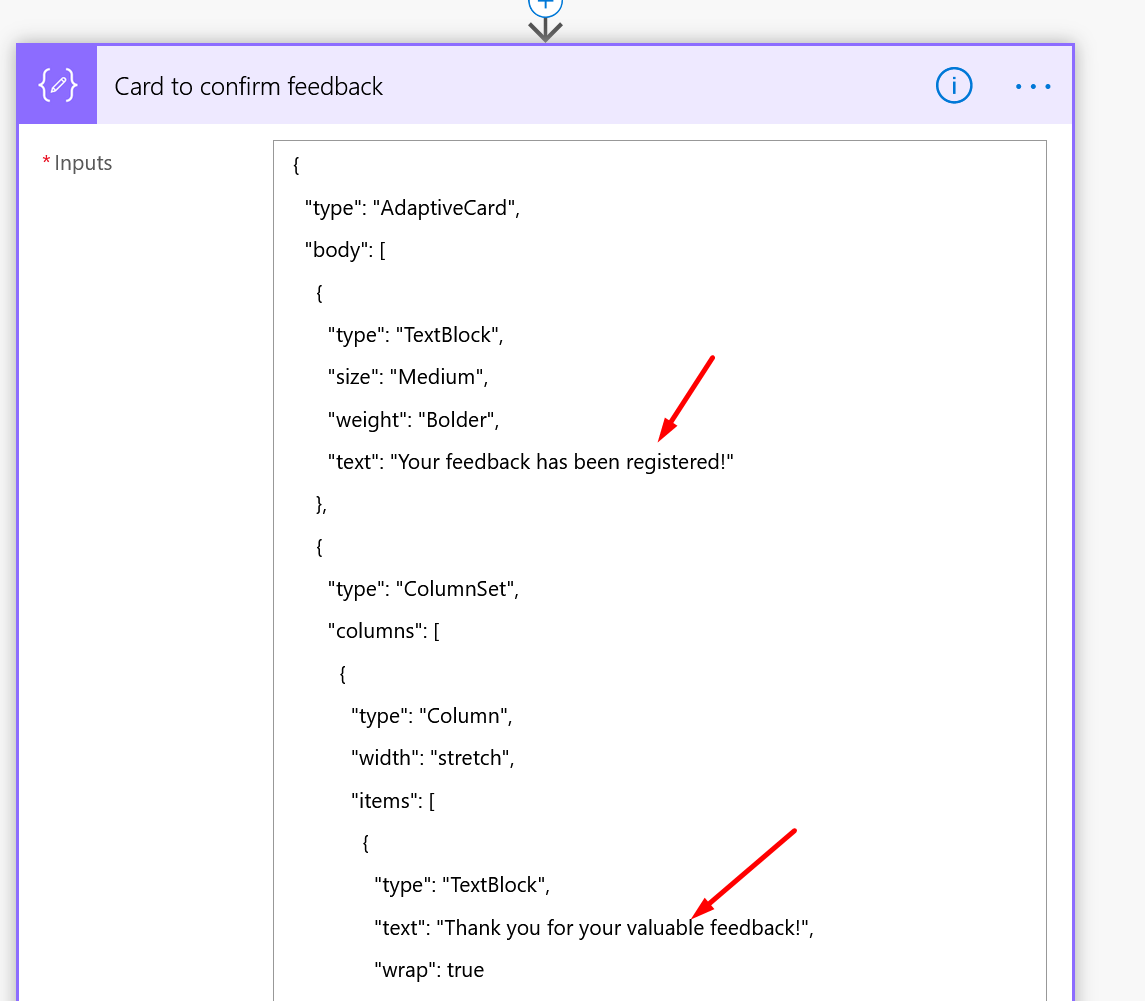Viewport: 1145px width, 1001px height.
Task: Select the 'Card to confirm feedback' title to rename
Action: pos(248,87)
